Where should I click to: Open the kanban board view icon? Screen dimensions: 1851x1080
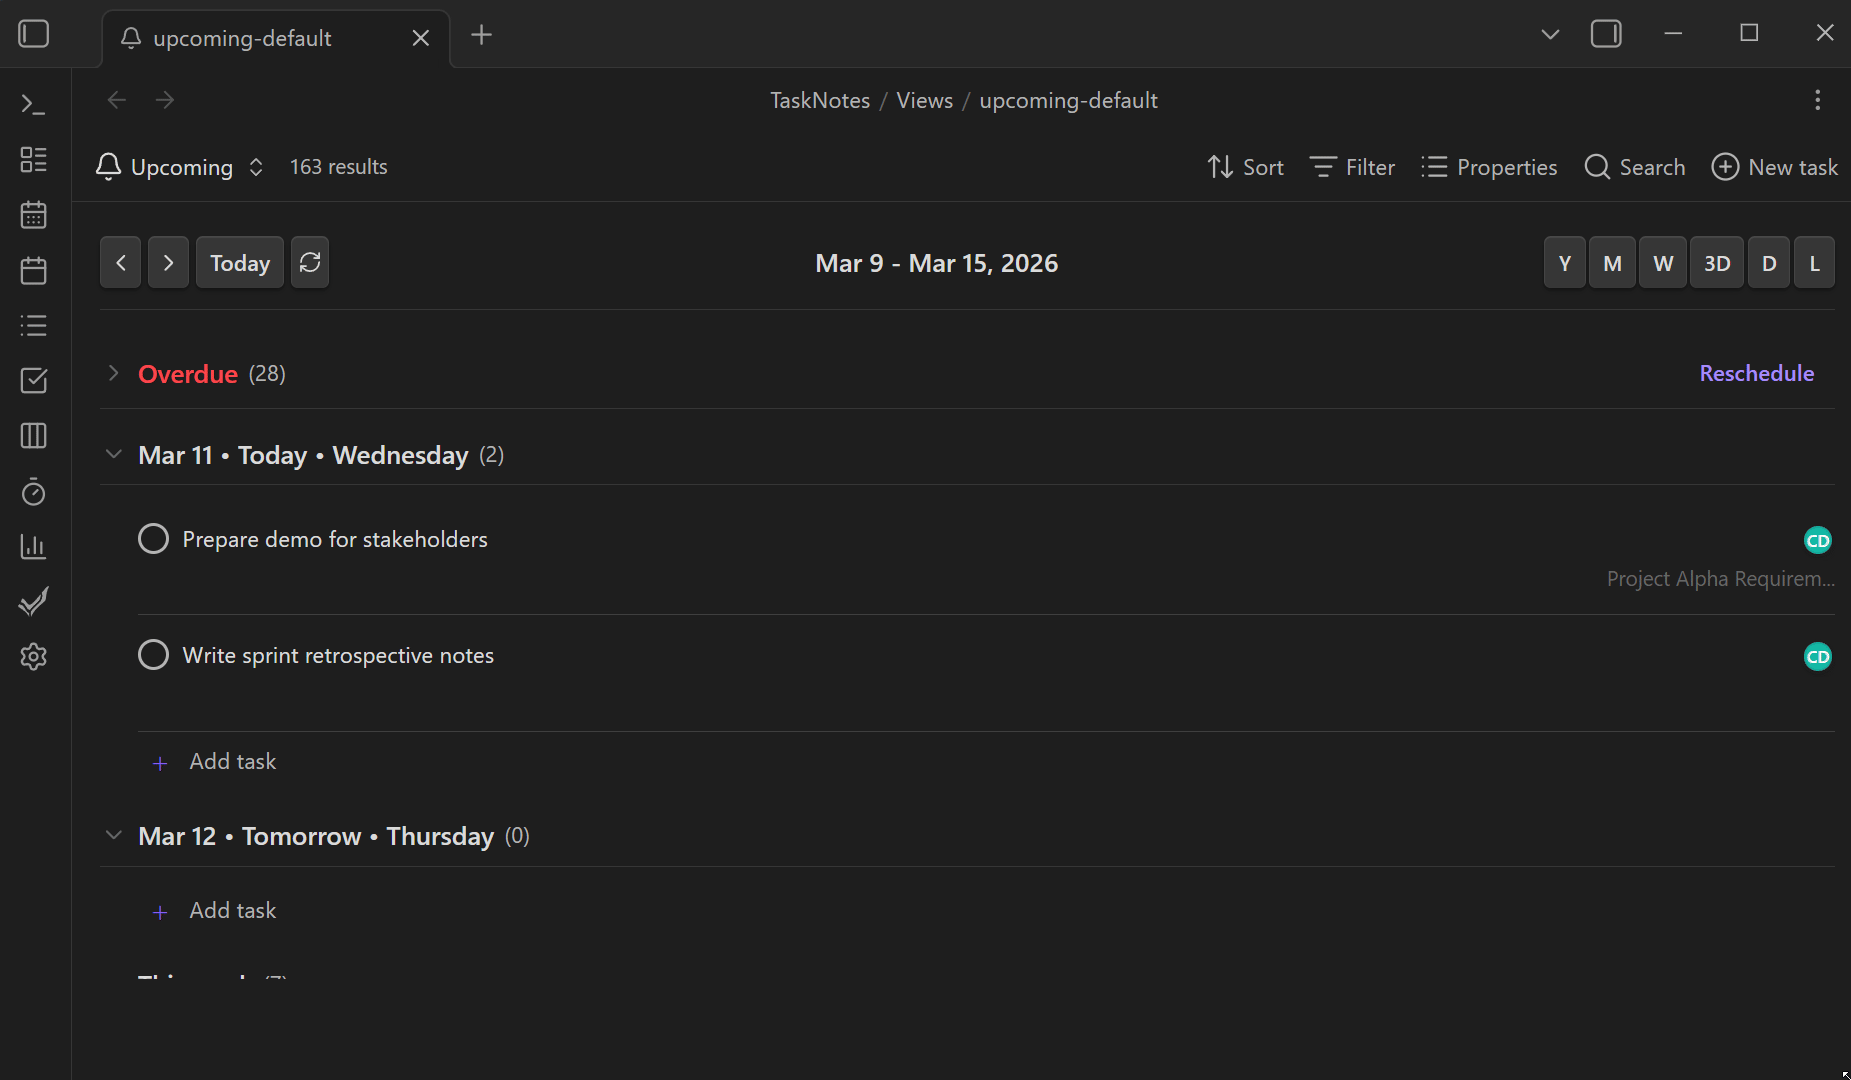coord(33,435)
